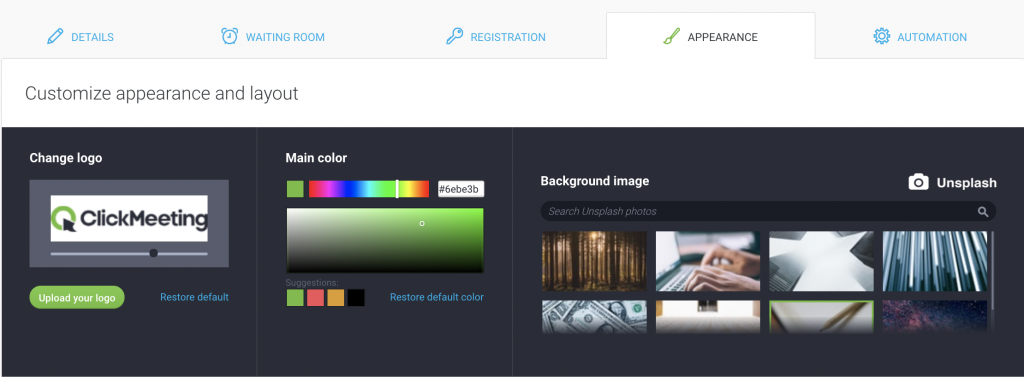The height and width of the screenshot is (377, 1024).
Task: Select the grey star background thumbnail
Action: (x=822, y=261)
